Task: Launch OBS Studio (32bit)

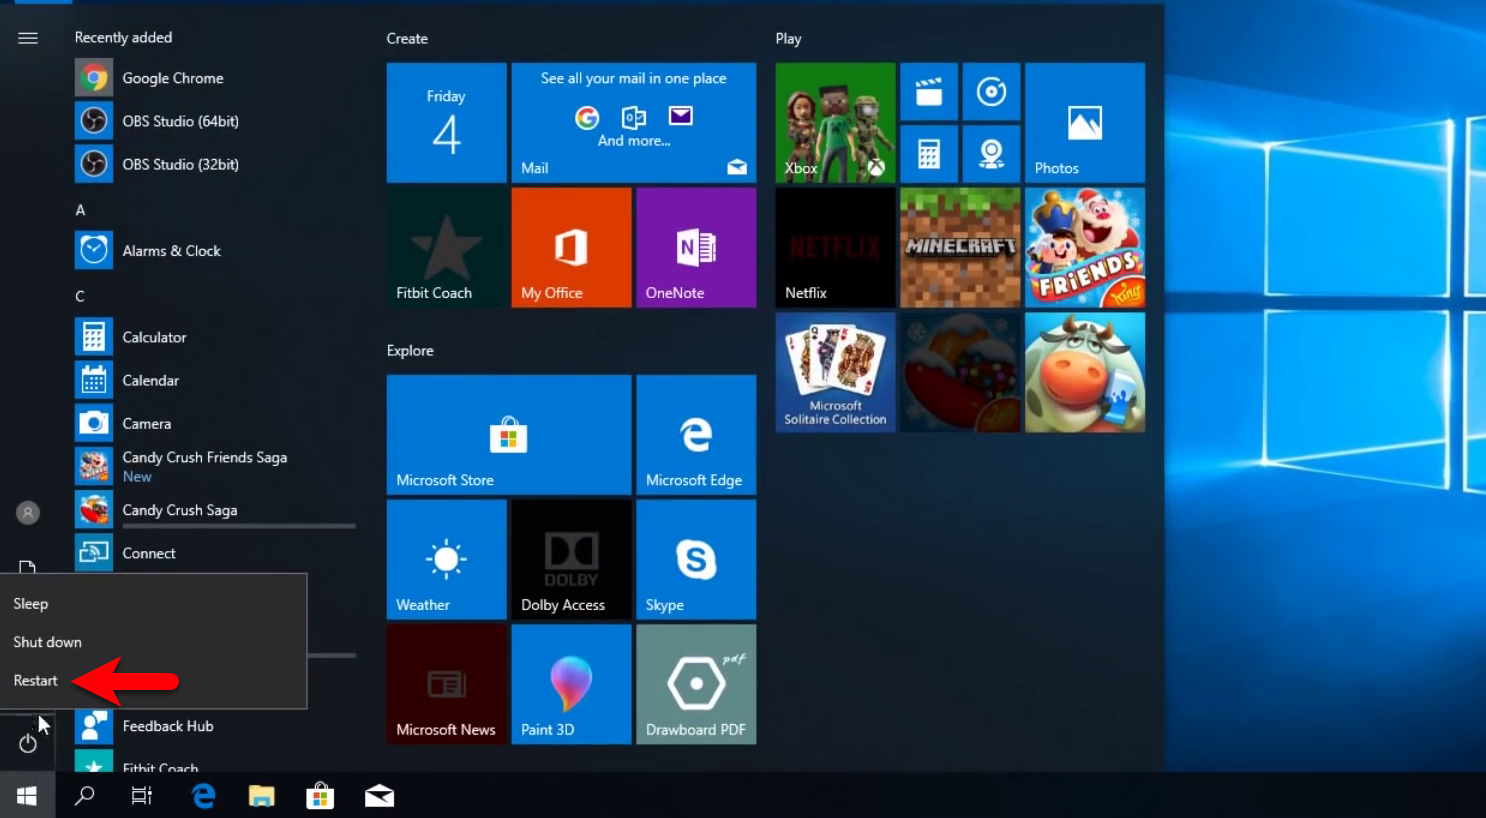Action: pos(214,164)
